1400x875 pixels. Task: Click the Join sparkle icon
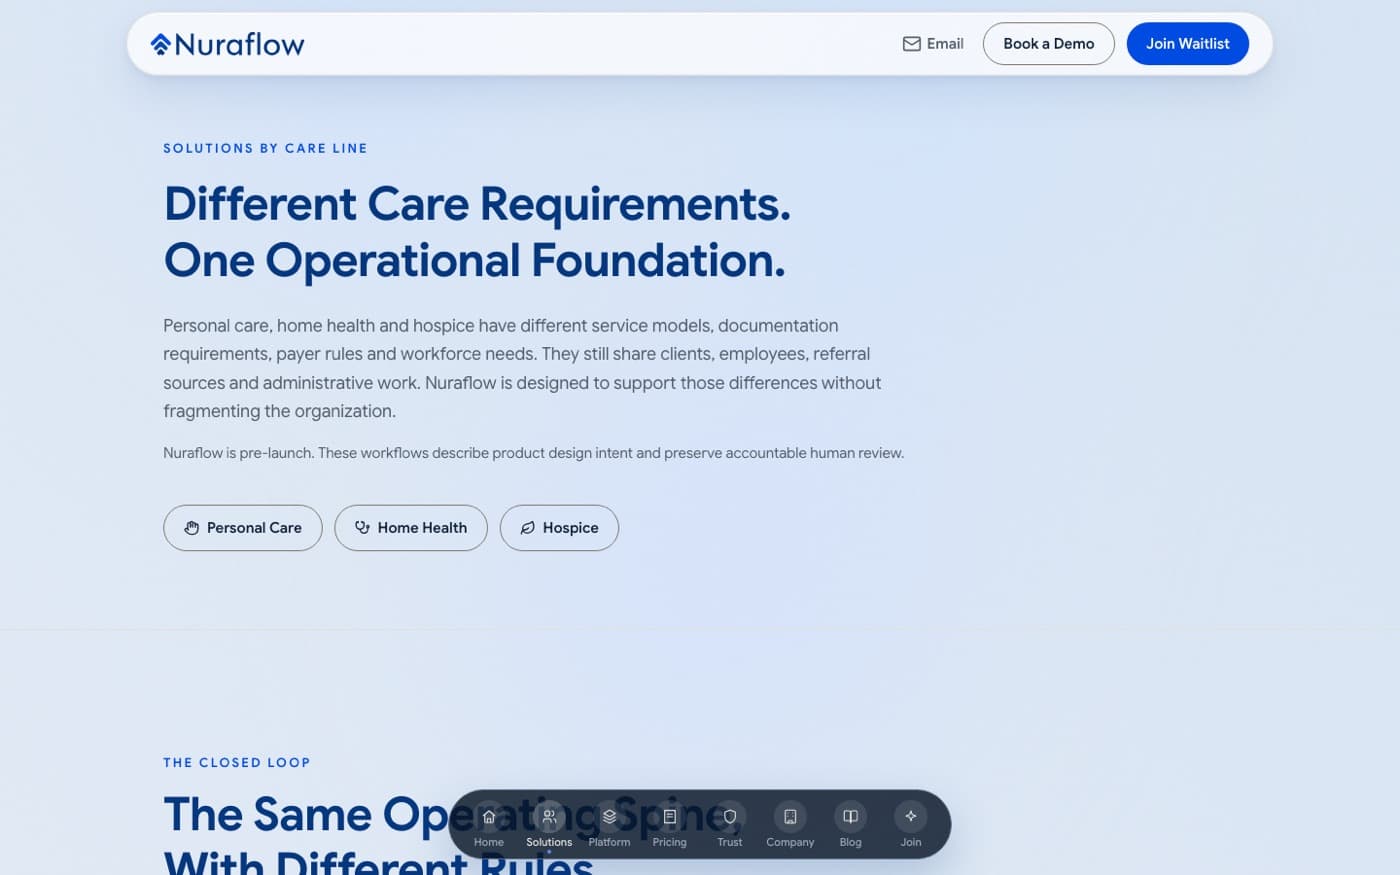911,817
